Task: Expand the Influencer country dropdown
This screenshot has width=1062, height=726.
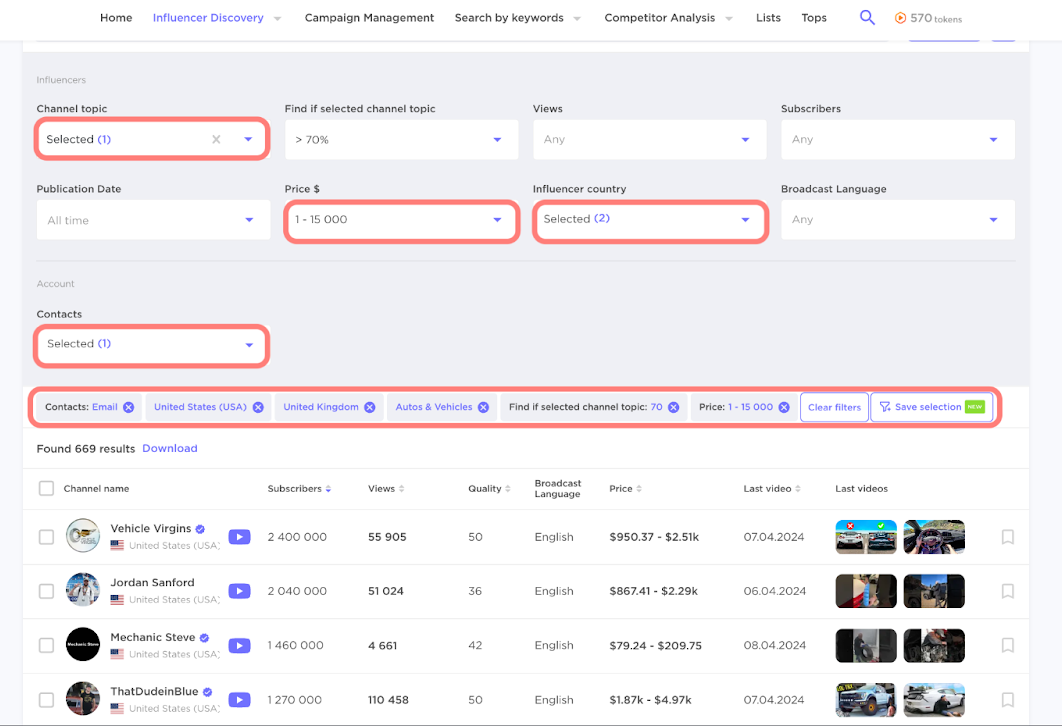Action: tap(650, 220)
